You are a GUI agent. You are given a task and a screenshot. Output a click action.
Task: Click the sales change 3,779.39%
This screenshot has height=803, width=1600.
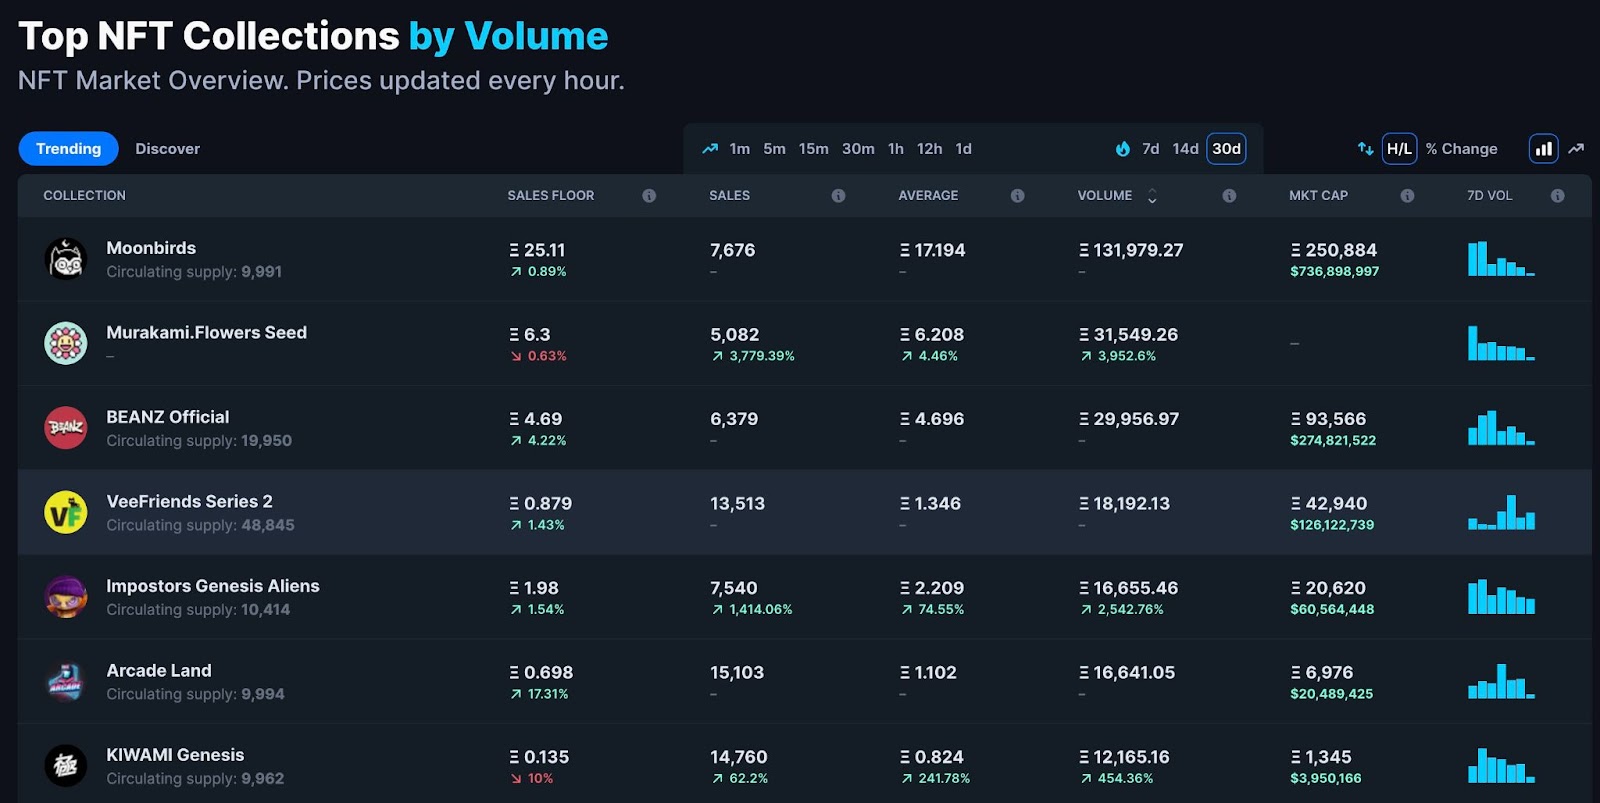753,356
